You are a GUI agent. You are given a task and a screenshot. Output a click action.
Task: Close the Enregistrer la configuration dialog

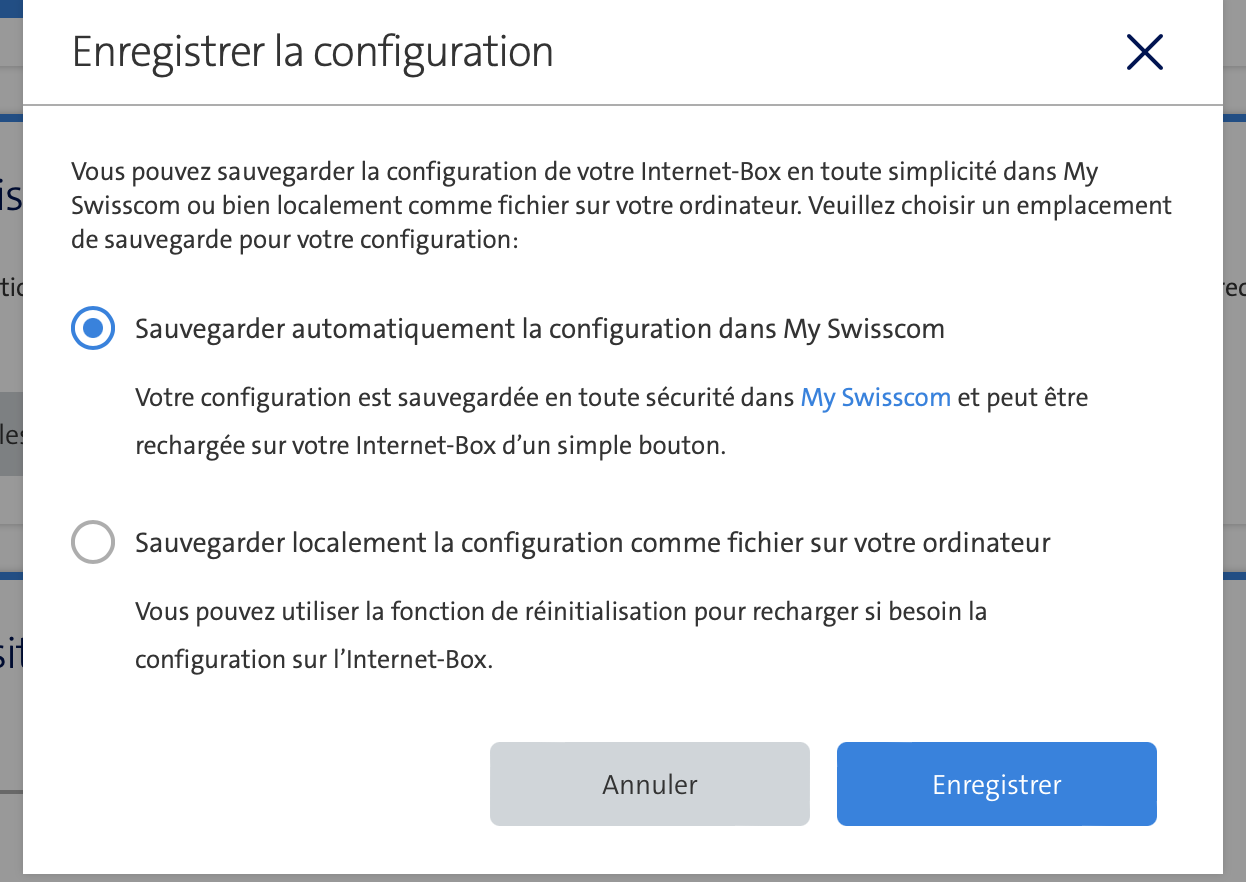pos(1144,52)
